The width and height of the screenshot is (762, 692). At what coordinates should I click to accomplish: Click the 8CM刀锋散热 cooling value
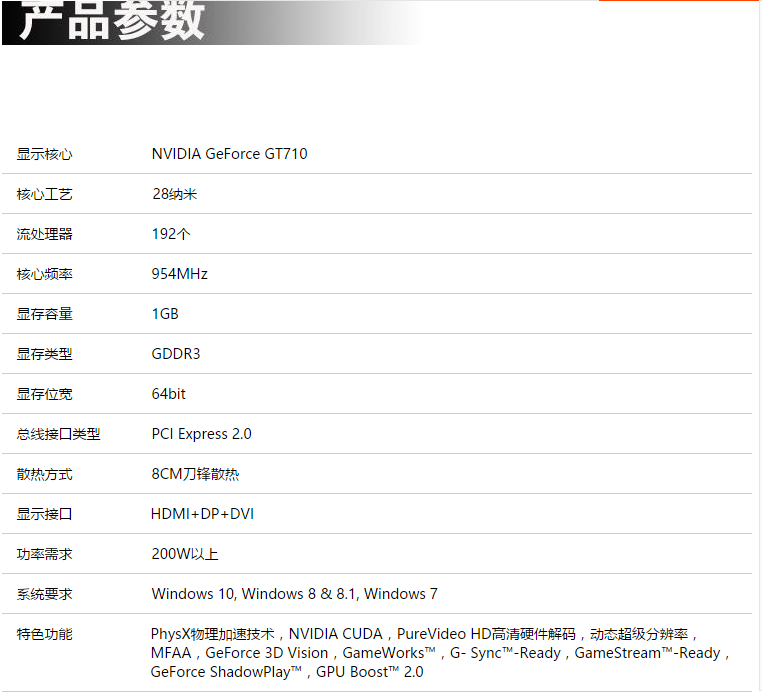[195, 474]
